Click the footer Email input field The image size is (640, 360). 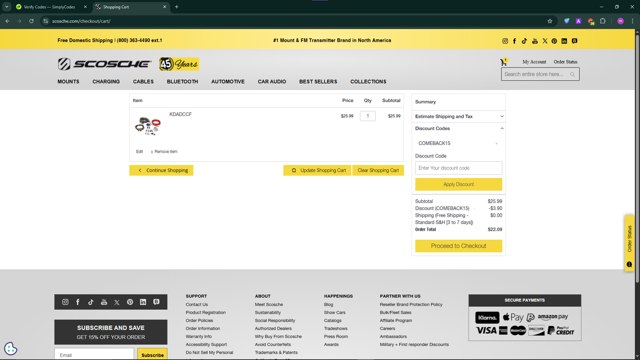point(94,355)
